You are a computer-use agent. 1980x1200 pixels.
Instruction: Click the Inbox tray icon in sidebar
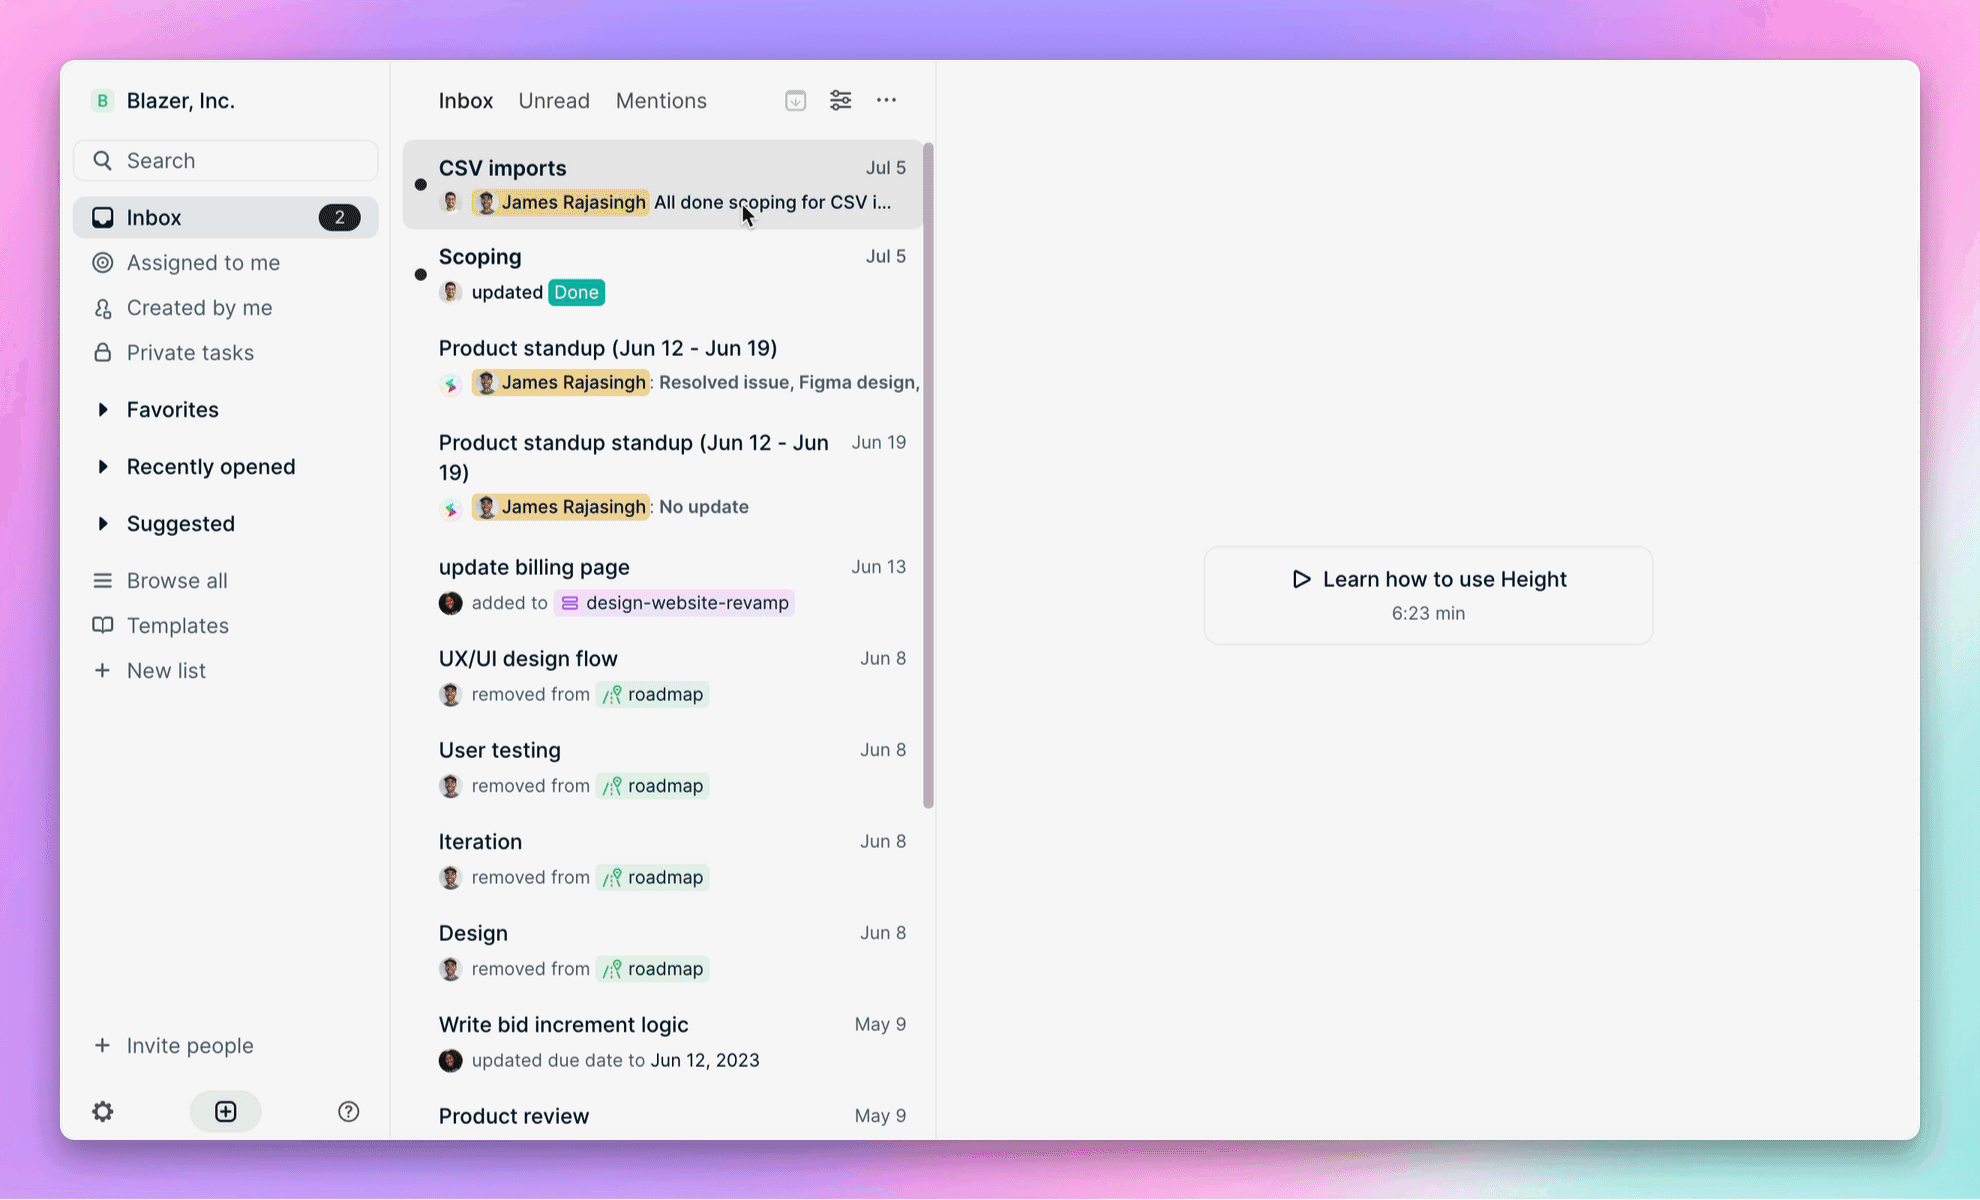coord(102,217)
